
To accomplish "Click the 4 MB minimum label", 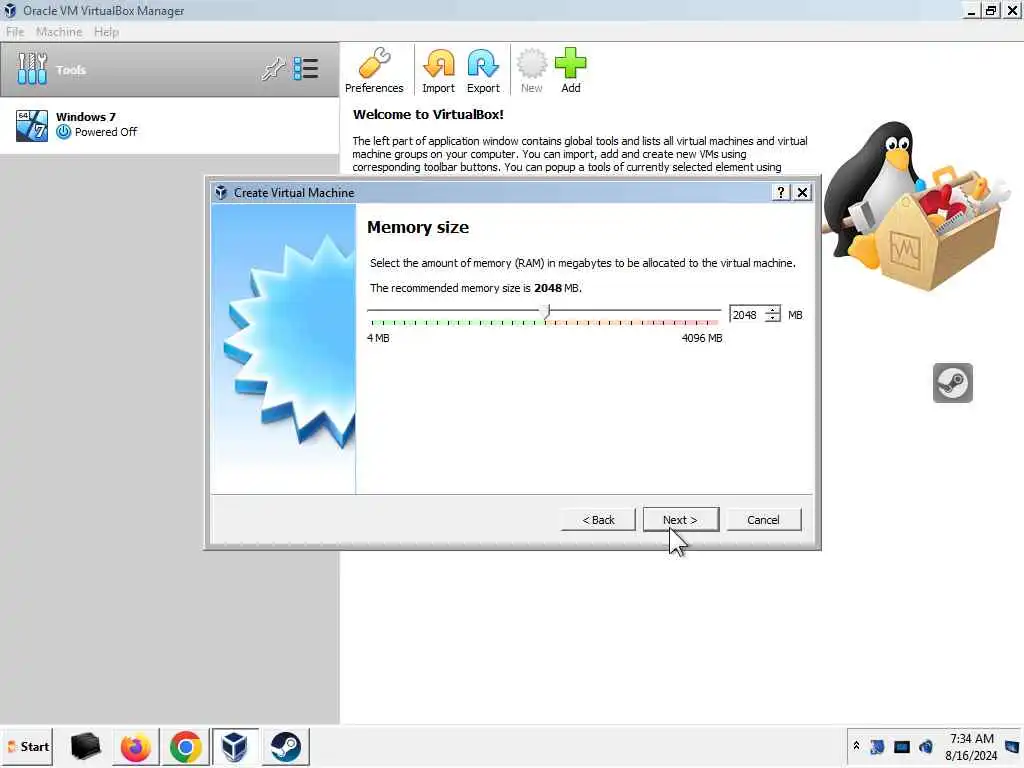I will pyautogui.click(x=378, y=338).
